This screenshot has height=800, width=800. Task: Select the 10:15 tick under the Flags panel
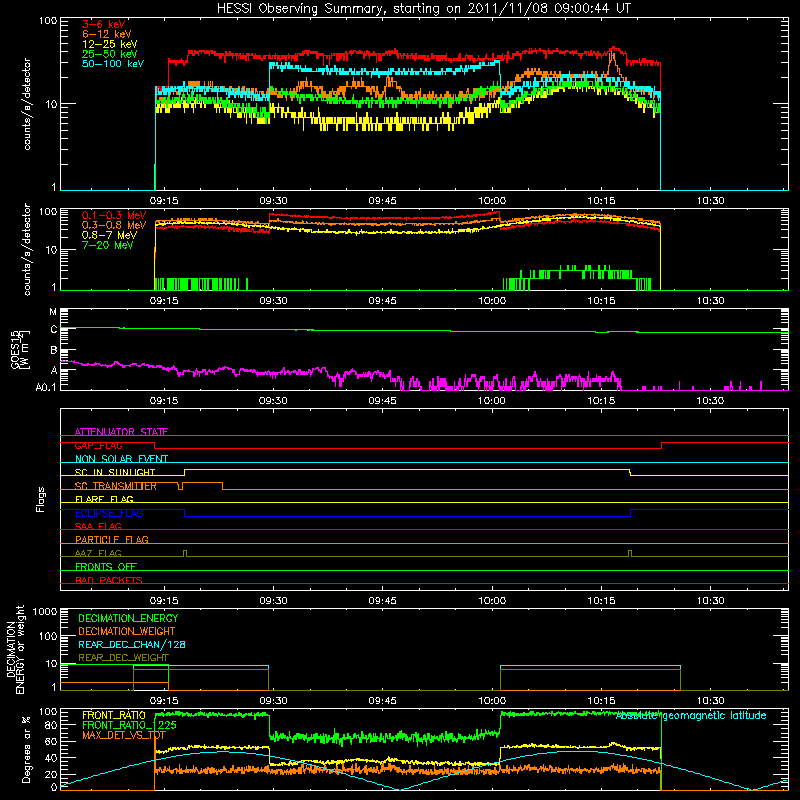click(601, 601)
